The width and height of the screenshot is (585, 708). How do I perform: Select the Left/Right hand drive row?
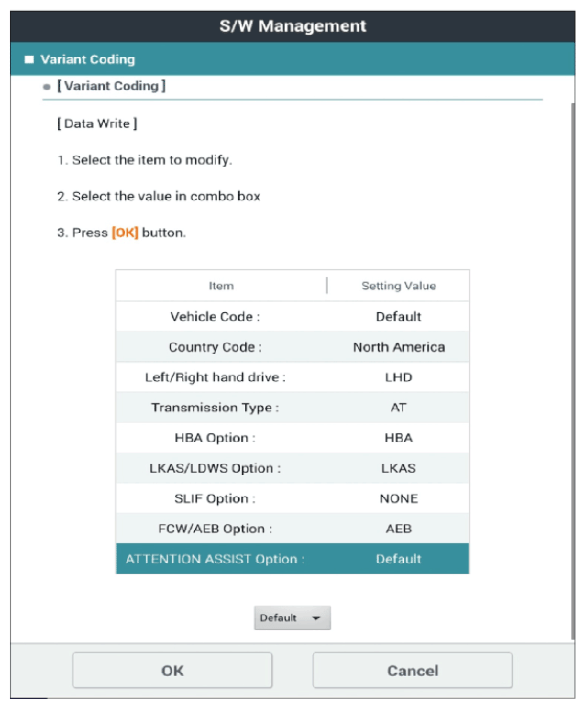coord(292,377)
